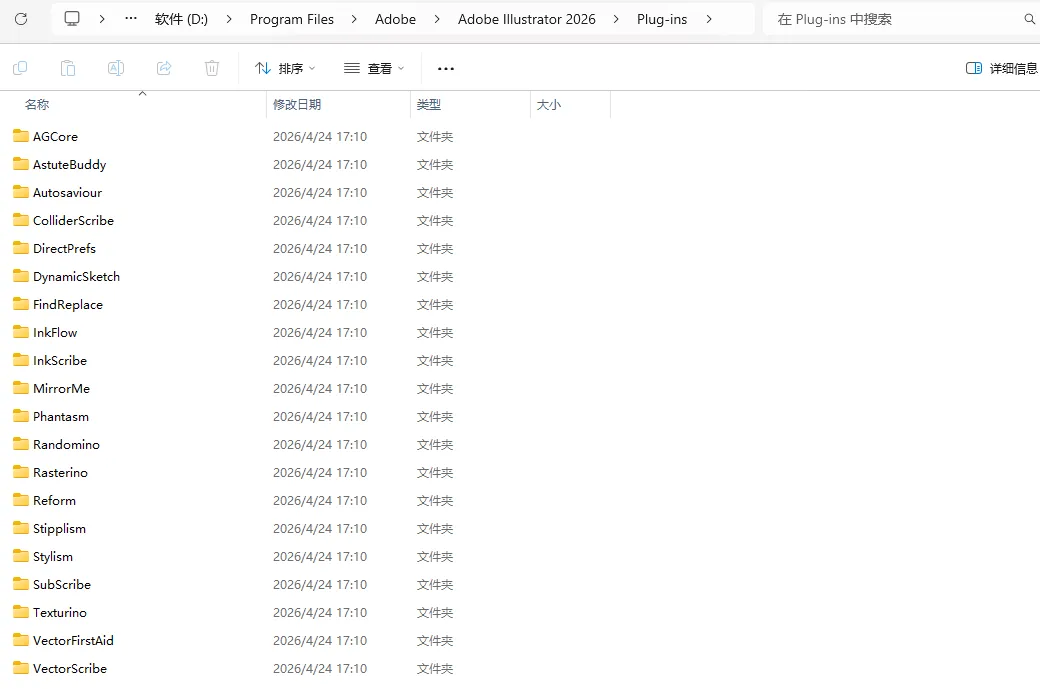Image resolution: width=1040 pixels, height=689 pixels.
Task: Select the Rasterino folder icon
Action: (21, 472)
